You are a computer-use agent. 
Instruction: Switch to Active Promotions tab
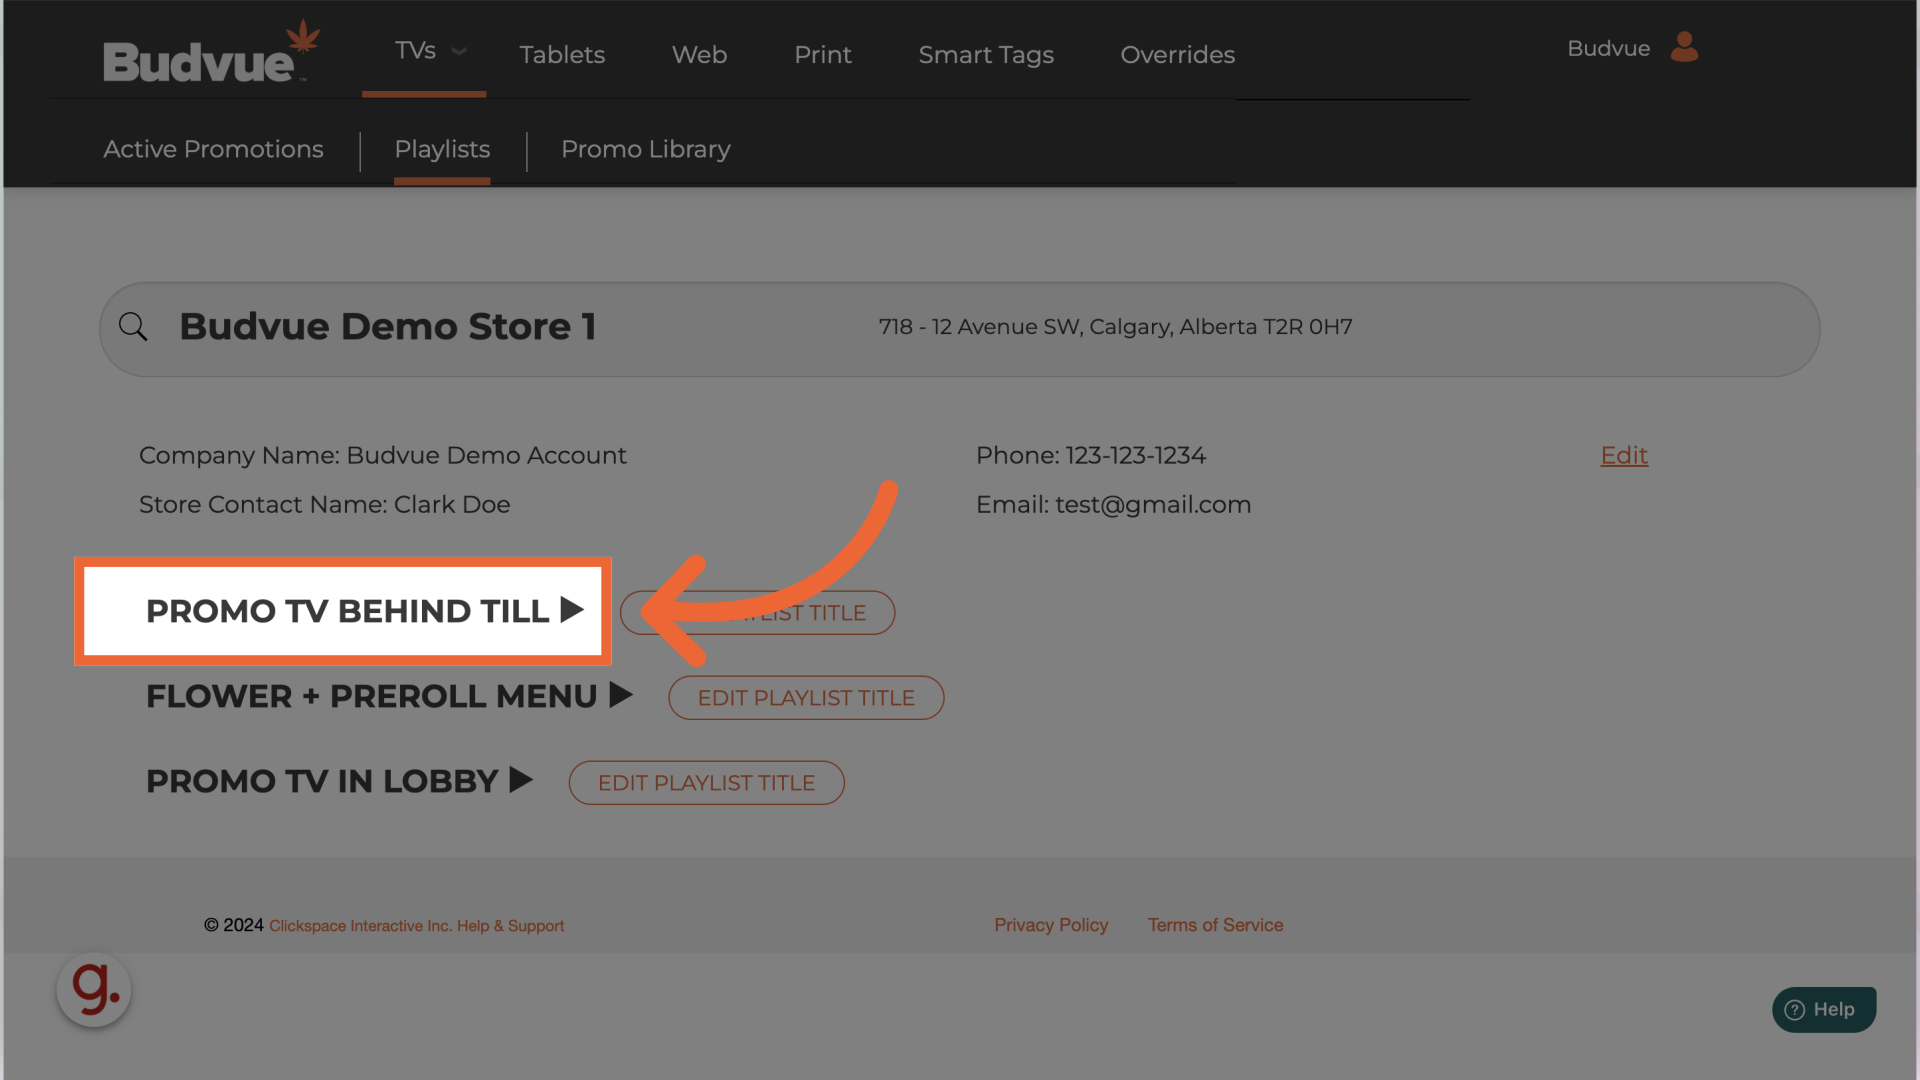213,149
